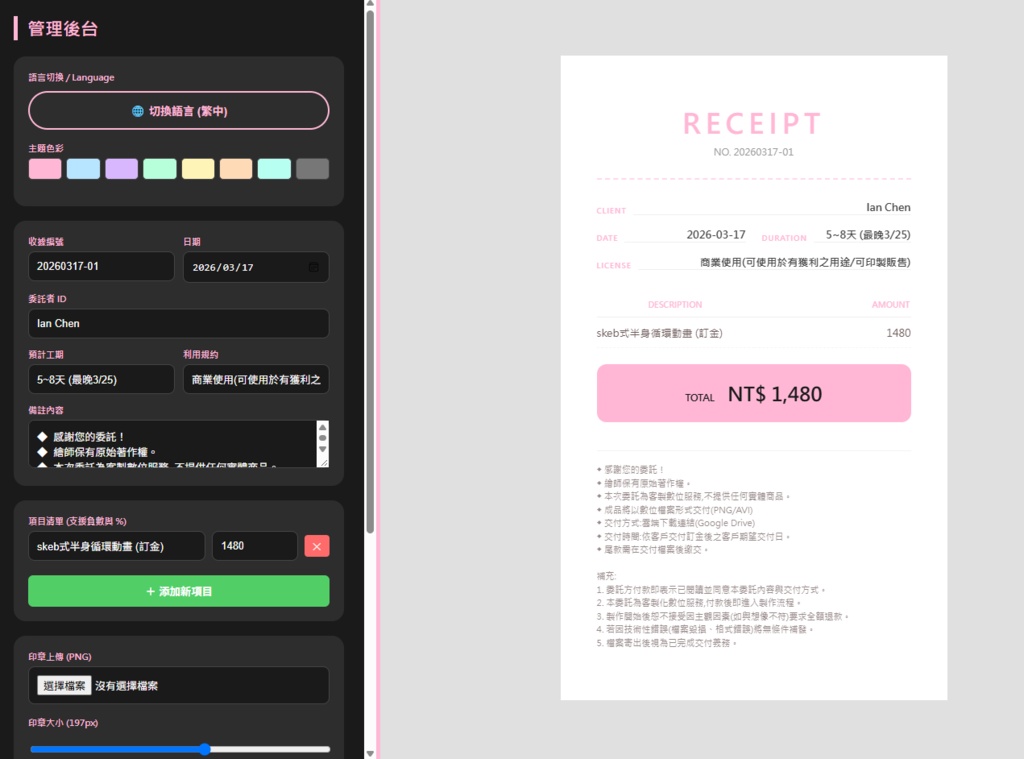Select the pink theme color swatch
This screenshot has height=759, width=1024.
point(45,169)
